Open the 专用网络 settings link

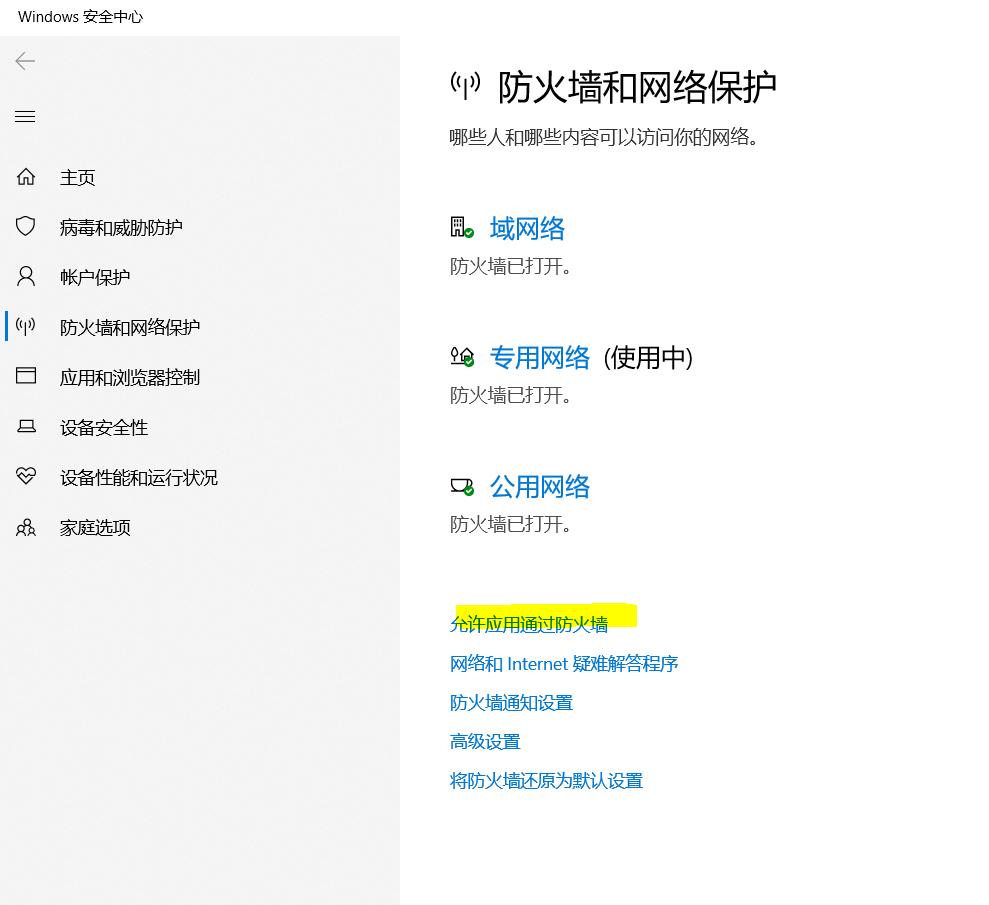[x=540, y=358]
